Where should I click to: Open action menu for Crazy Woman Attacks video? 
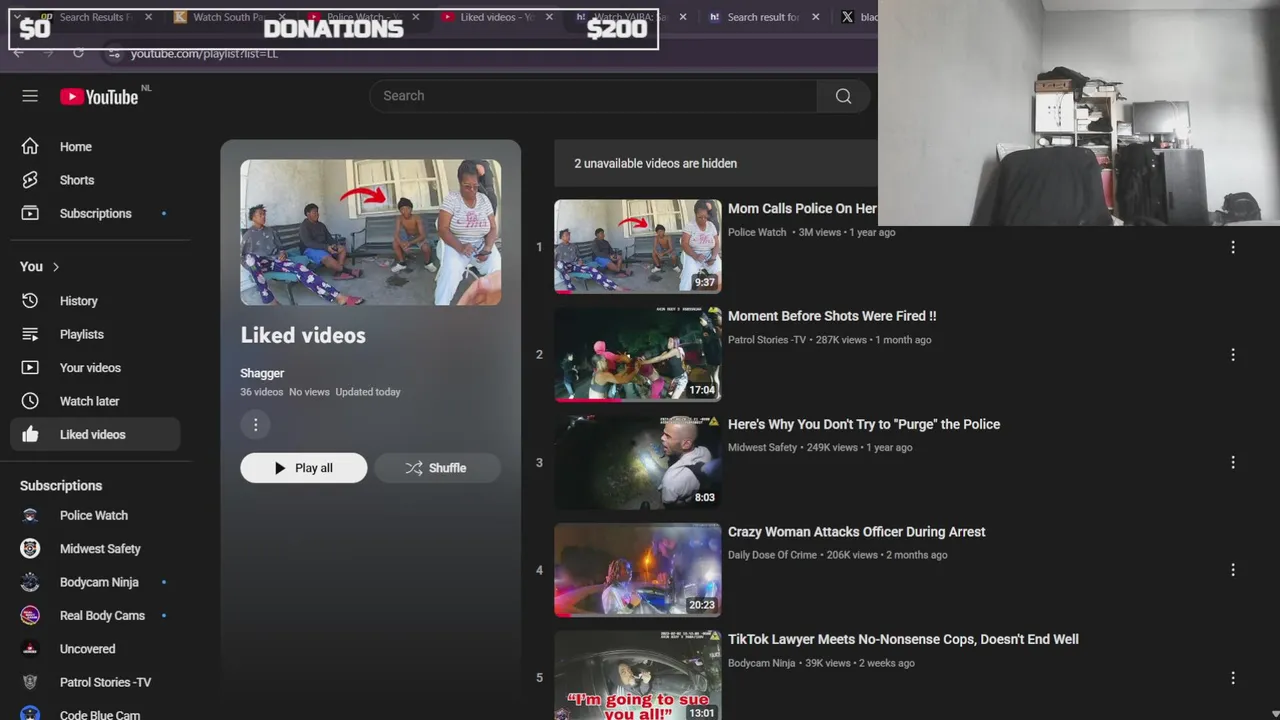click(x=1233, y=570)
